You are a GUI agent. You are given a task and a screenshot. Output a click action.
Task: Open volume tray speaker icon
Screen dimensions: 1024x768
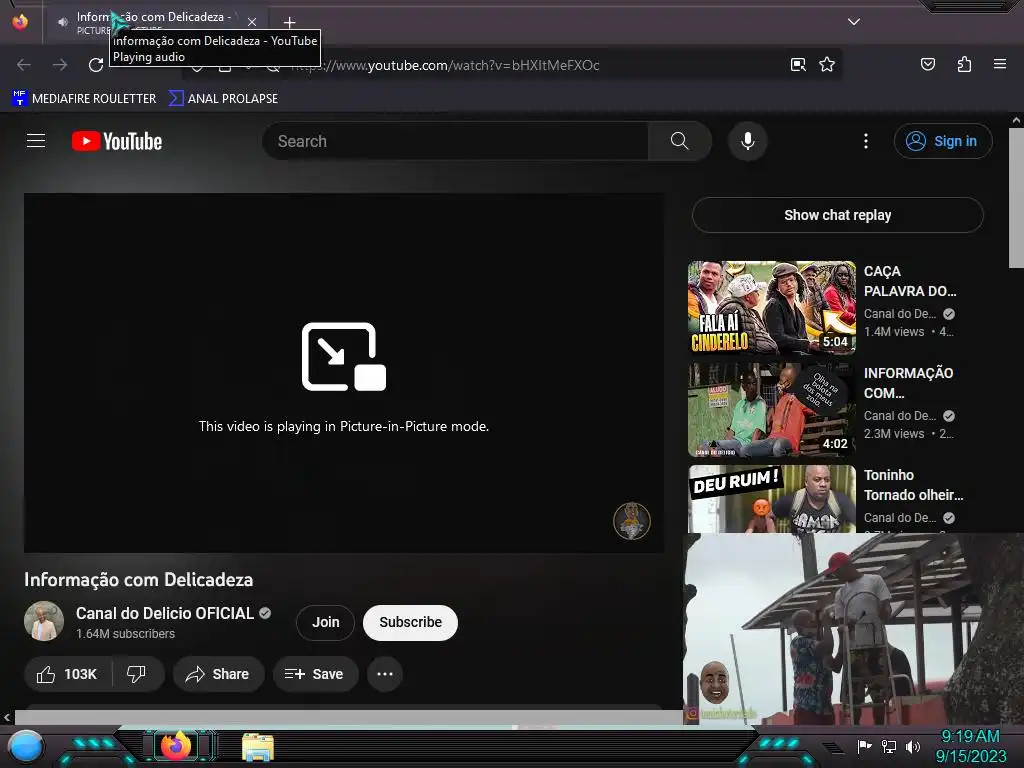pos(912,746)
